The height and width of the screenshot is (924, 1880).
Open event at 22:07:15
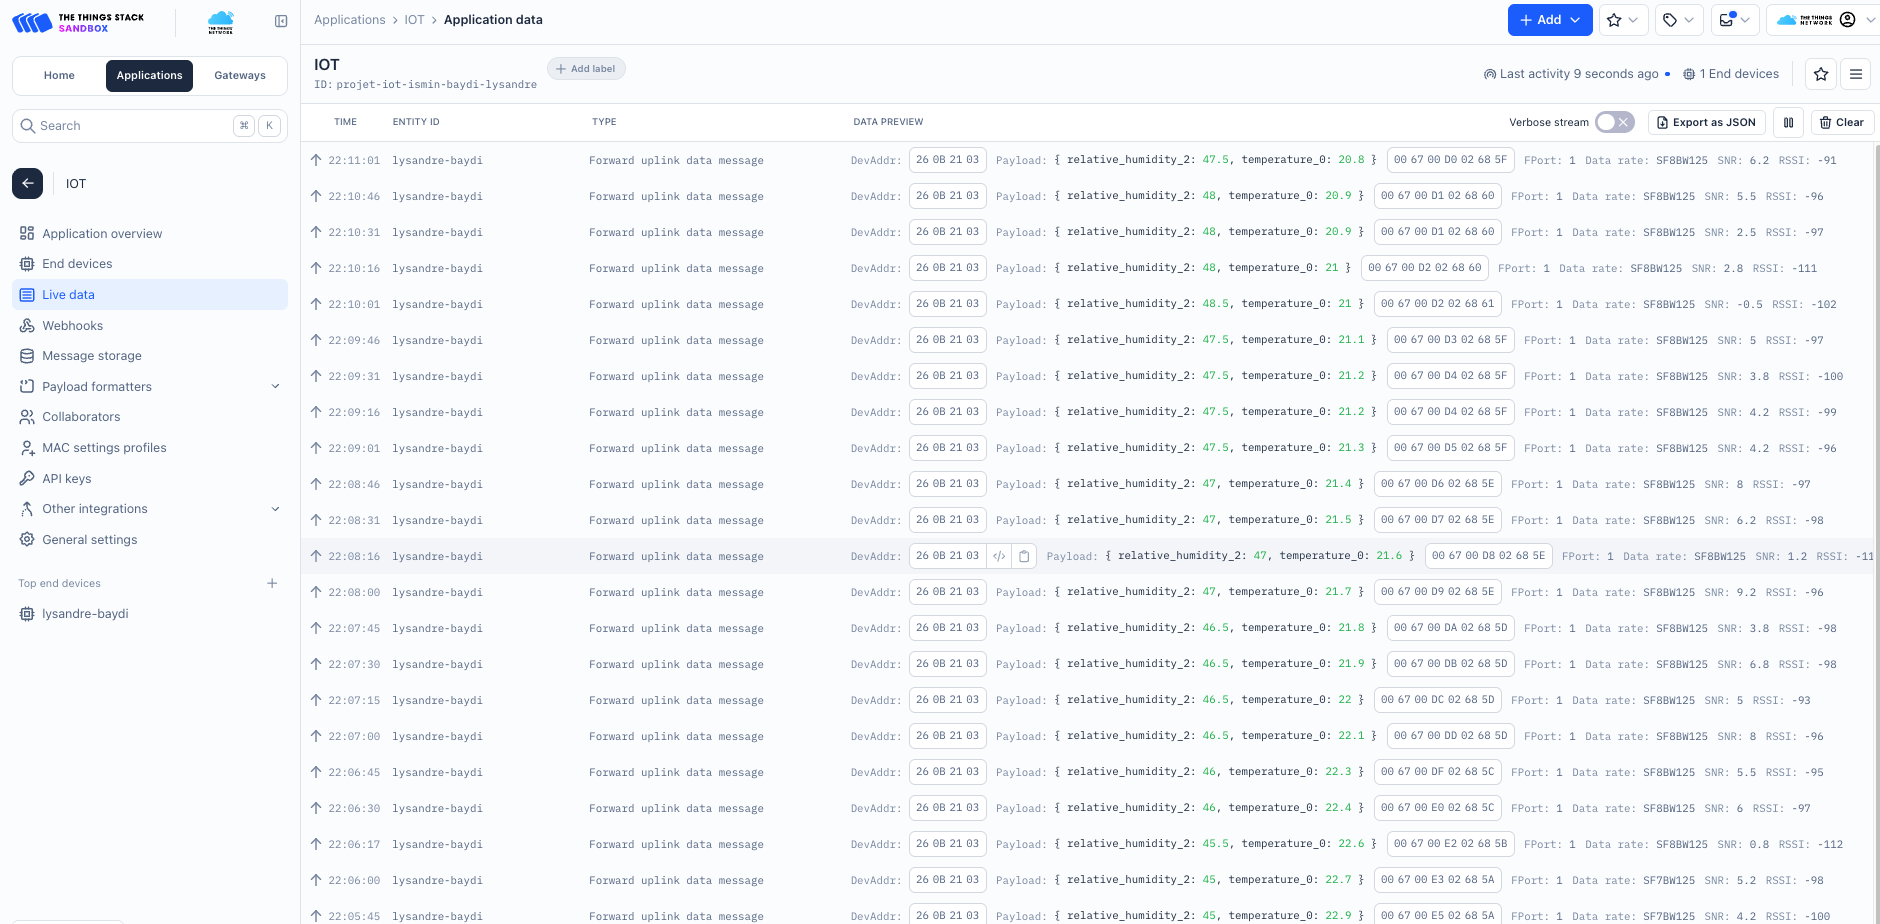point(1088,700)
